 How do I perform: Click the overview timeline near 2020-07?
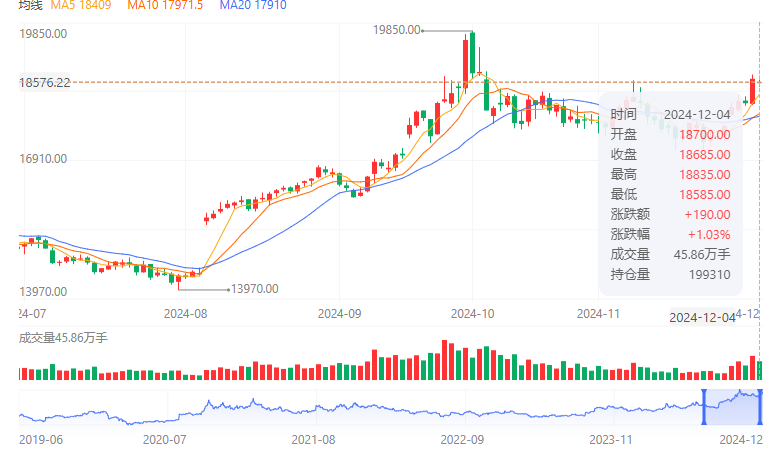166,410
